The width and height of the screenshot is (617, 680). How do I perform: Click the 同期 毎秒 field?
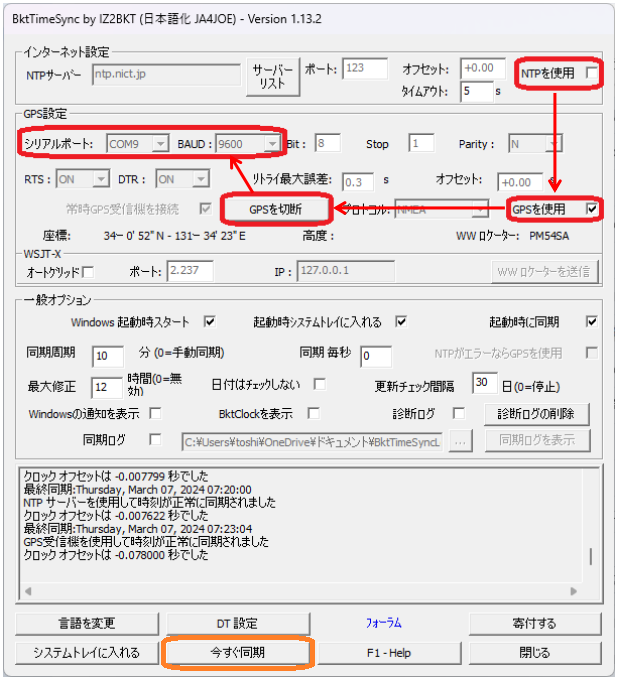tap(376, 356)
